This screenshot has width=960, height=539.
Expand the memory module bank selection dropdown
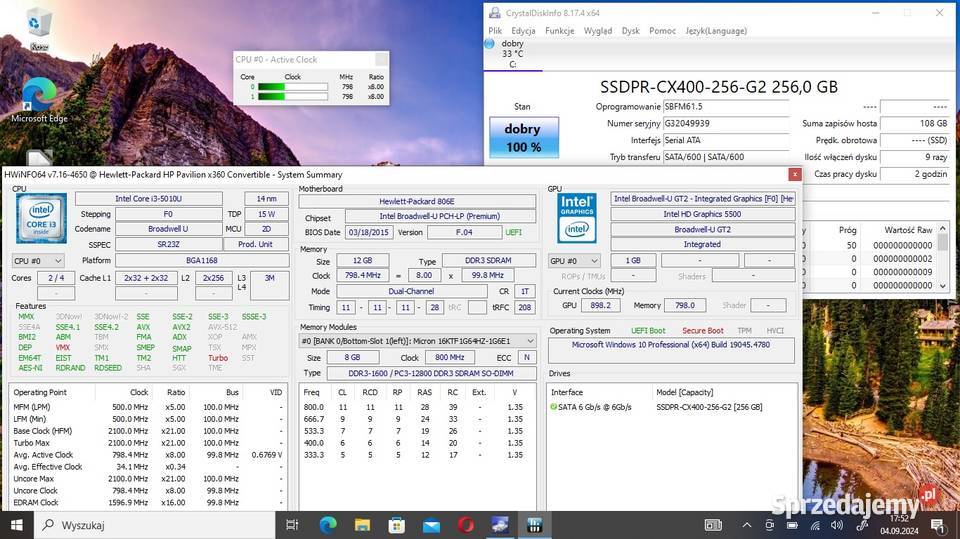click(x=418, y=341)
